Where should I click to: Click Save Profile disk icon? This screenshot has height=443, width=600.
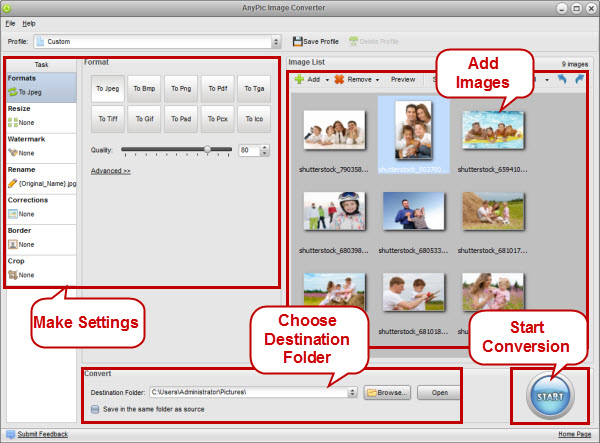[x=297, y=41]
